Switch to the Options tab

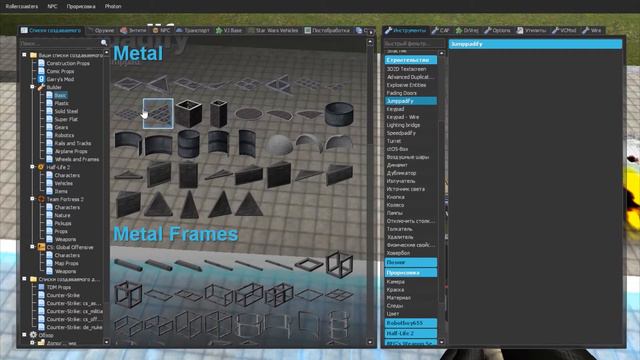click(497, 30)
